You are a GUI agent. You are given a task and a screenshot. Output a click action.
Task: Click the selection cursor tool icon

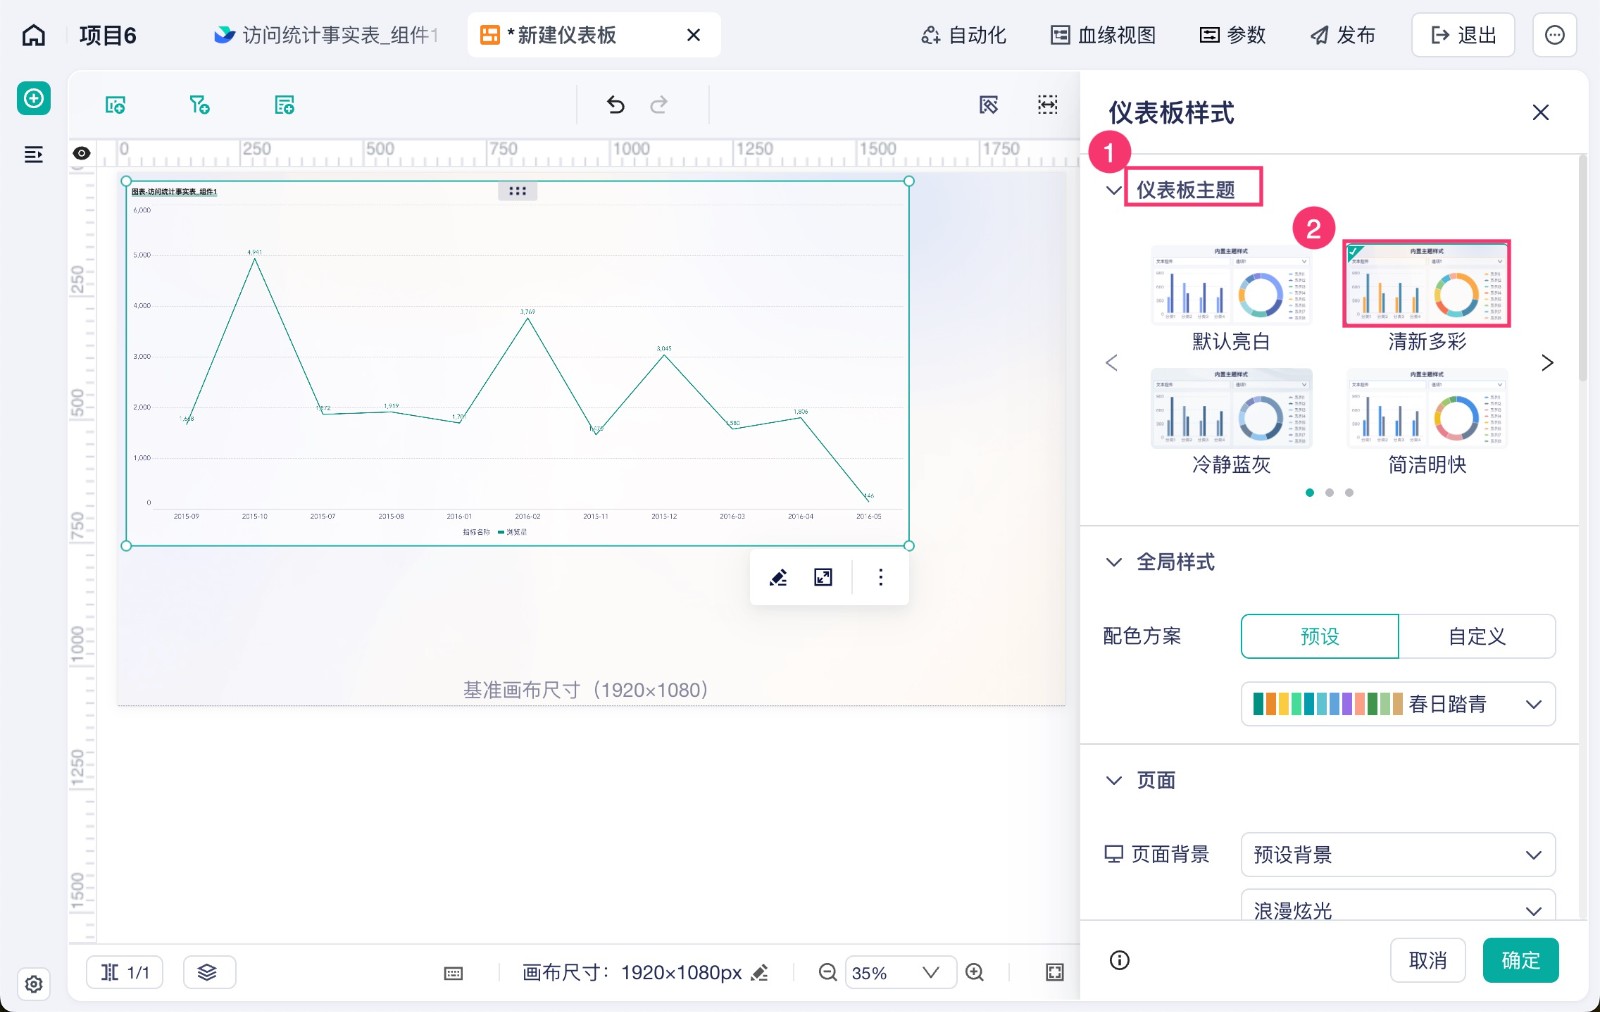(989, 105)
